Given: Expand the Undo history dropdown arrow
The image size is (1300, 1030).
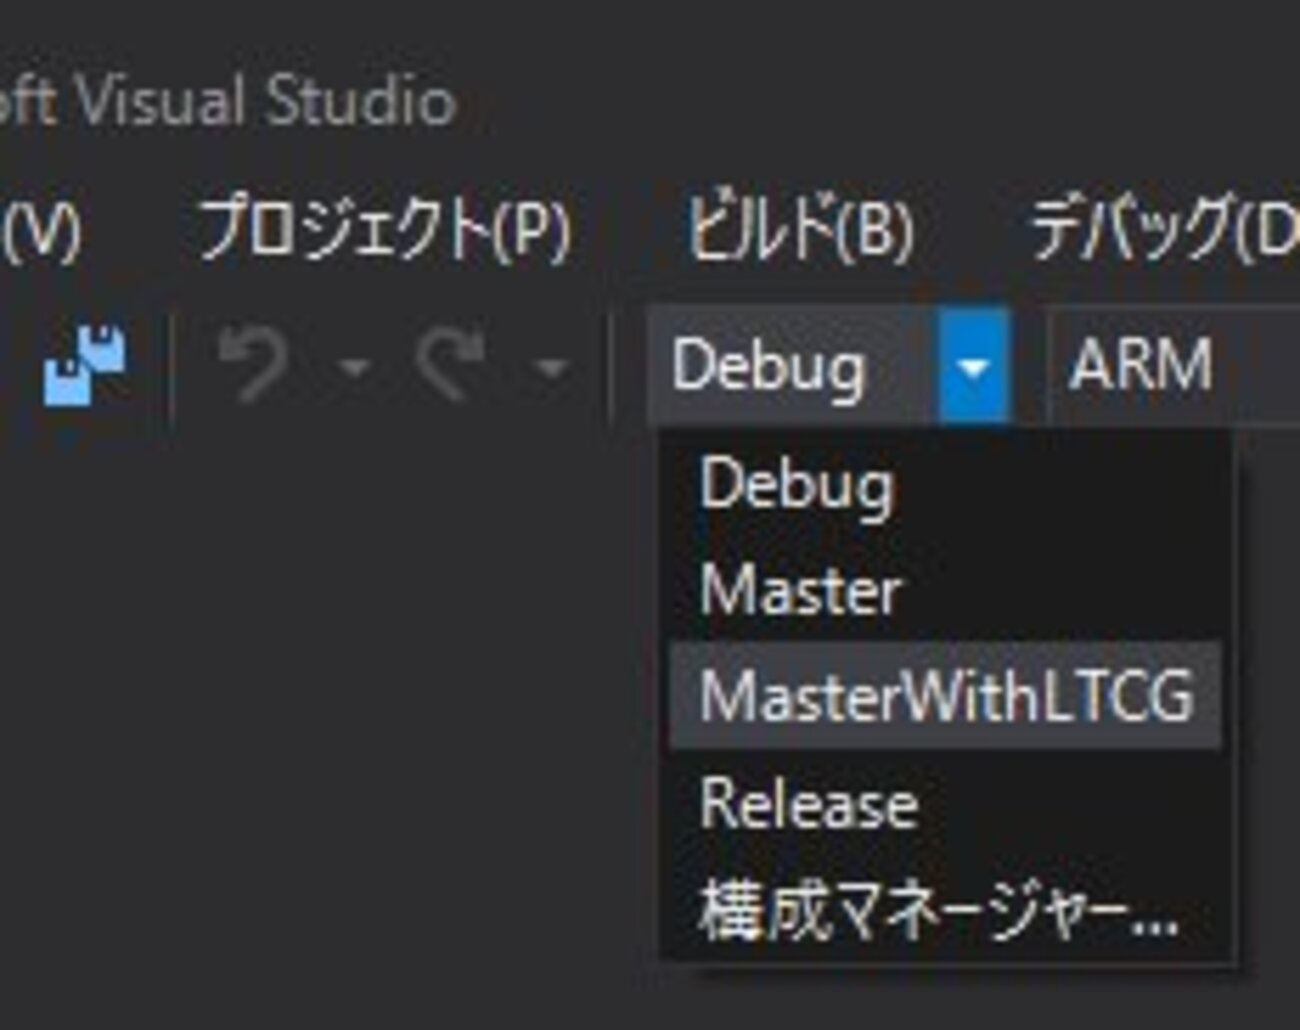Looking at the screenshot, I should [x=353, y=368].
